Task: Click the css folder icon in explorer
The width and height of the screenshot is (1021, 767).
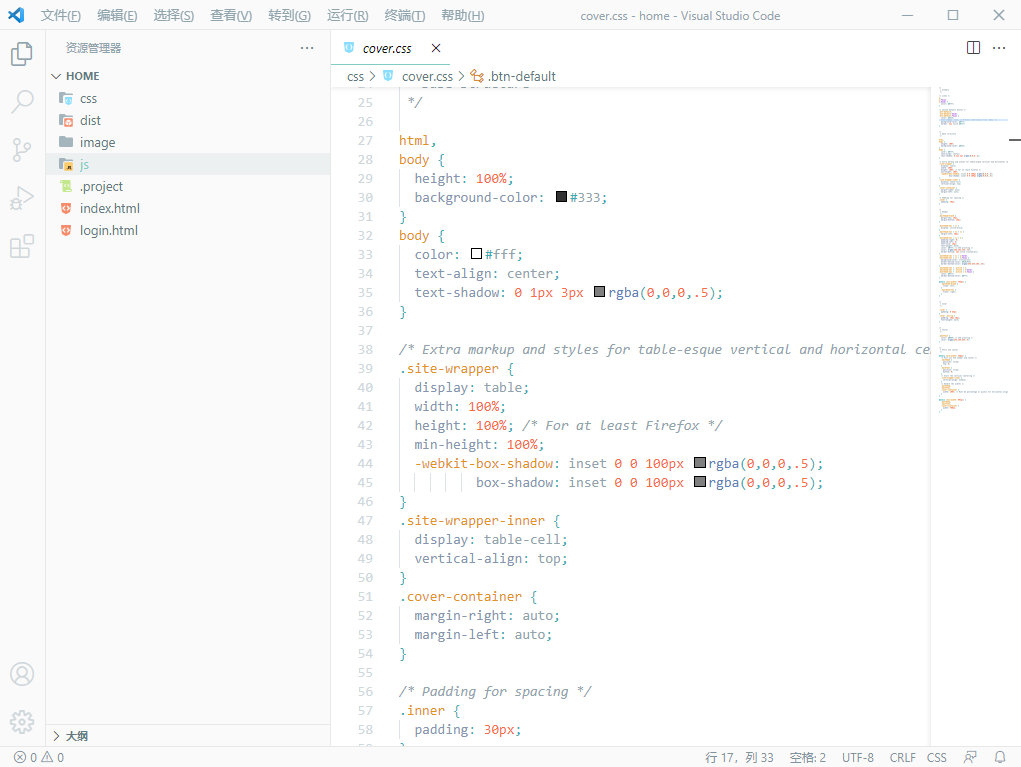Action: click(x=66, y=98)
